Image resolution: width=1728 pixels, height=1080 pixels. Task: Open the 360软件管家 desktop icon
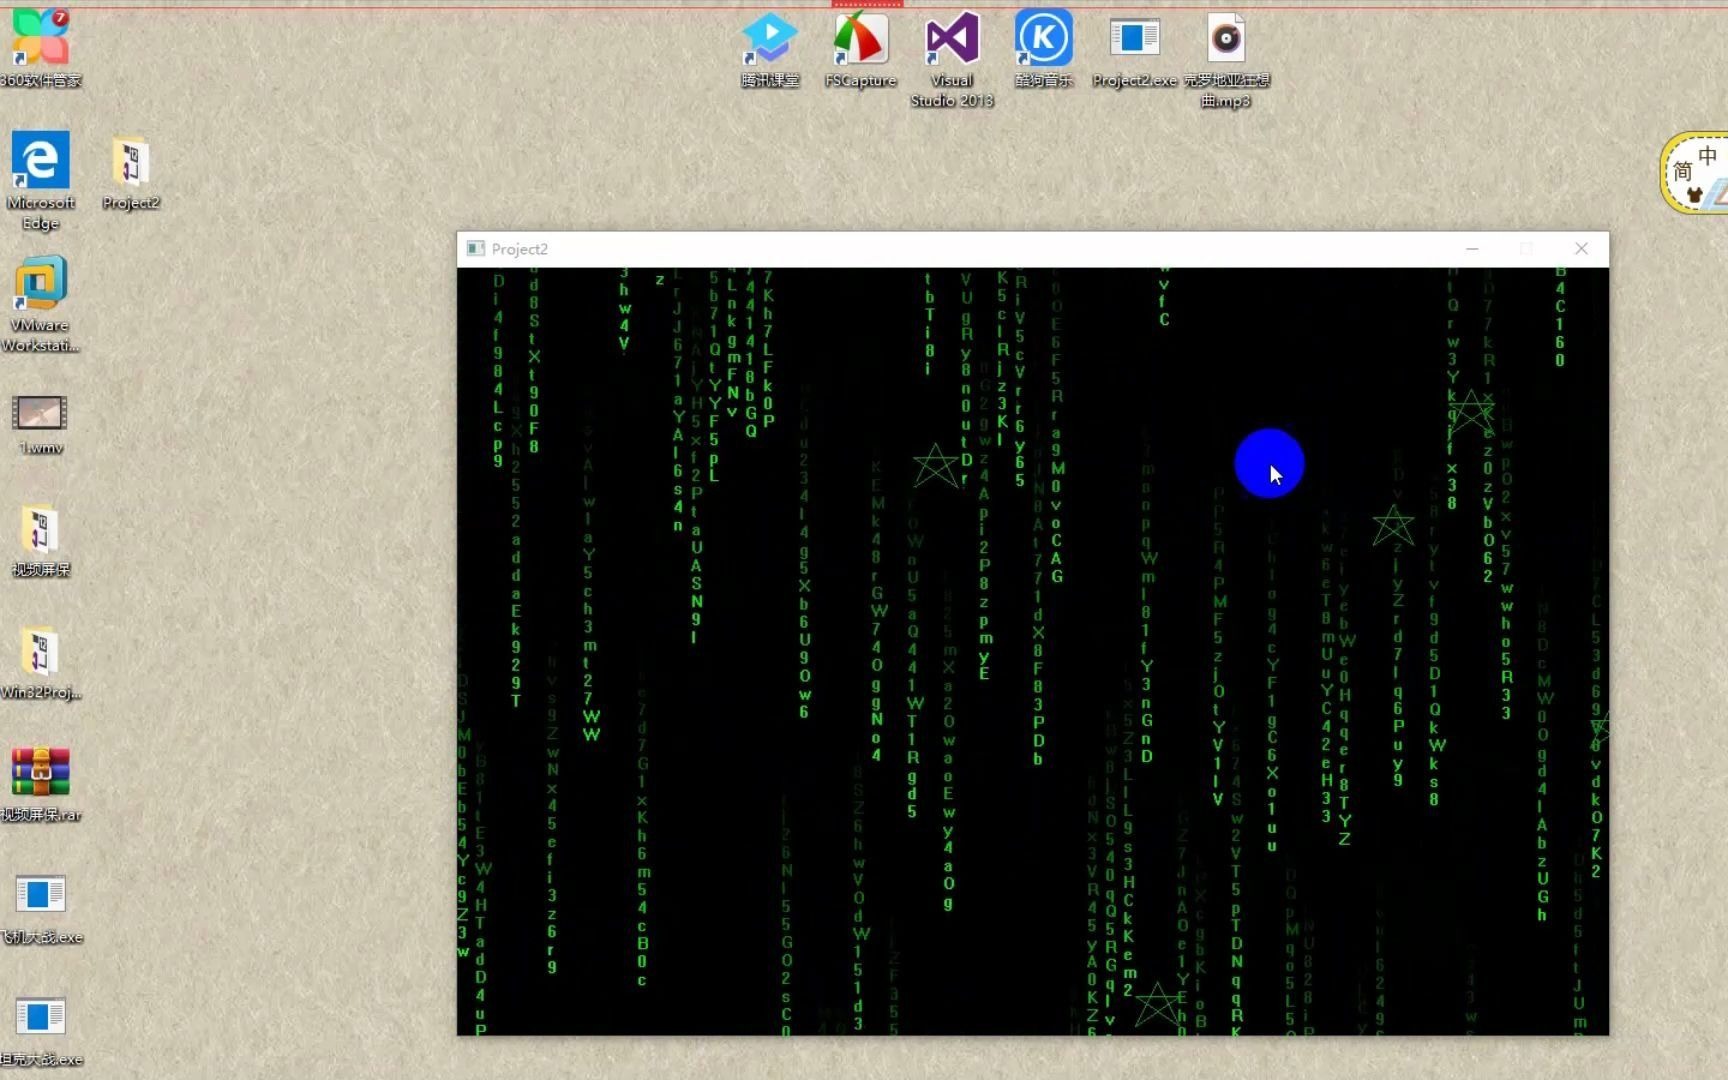click(x=41, y=48)
